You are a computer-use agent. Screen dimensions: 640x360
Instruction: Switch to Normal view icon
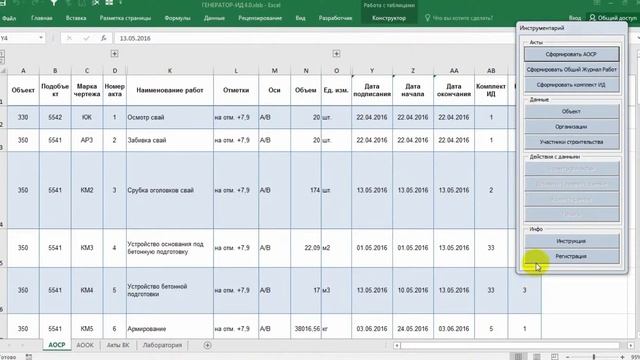point(519,357)
